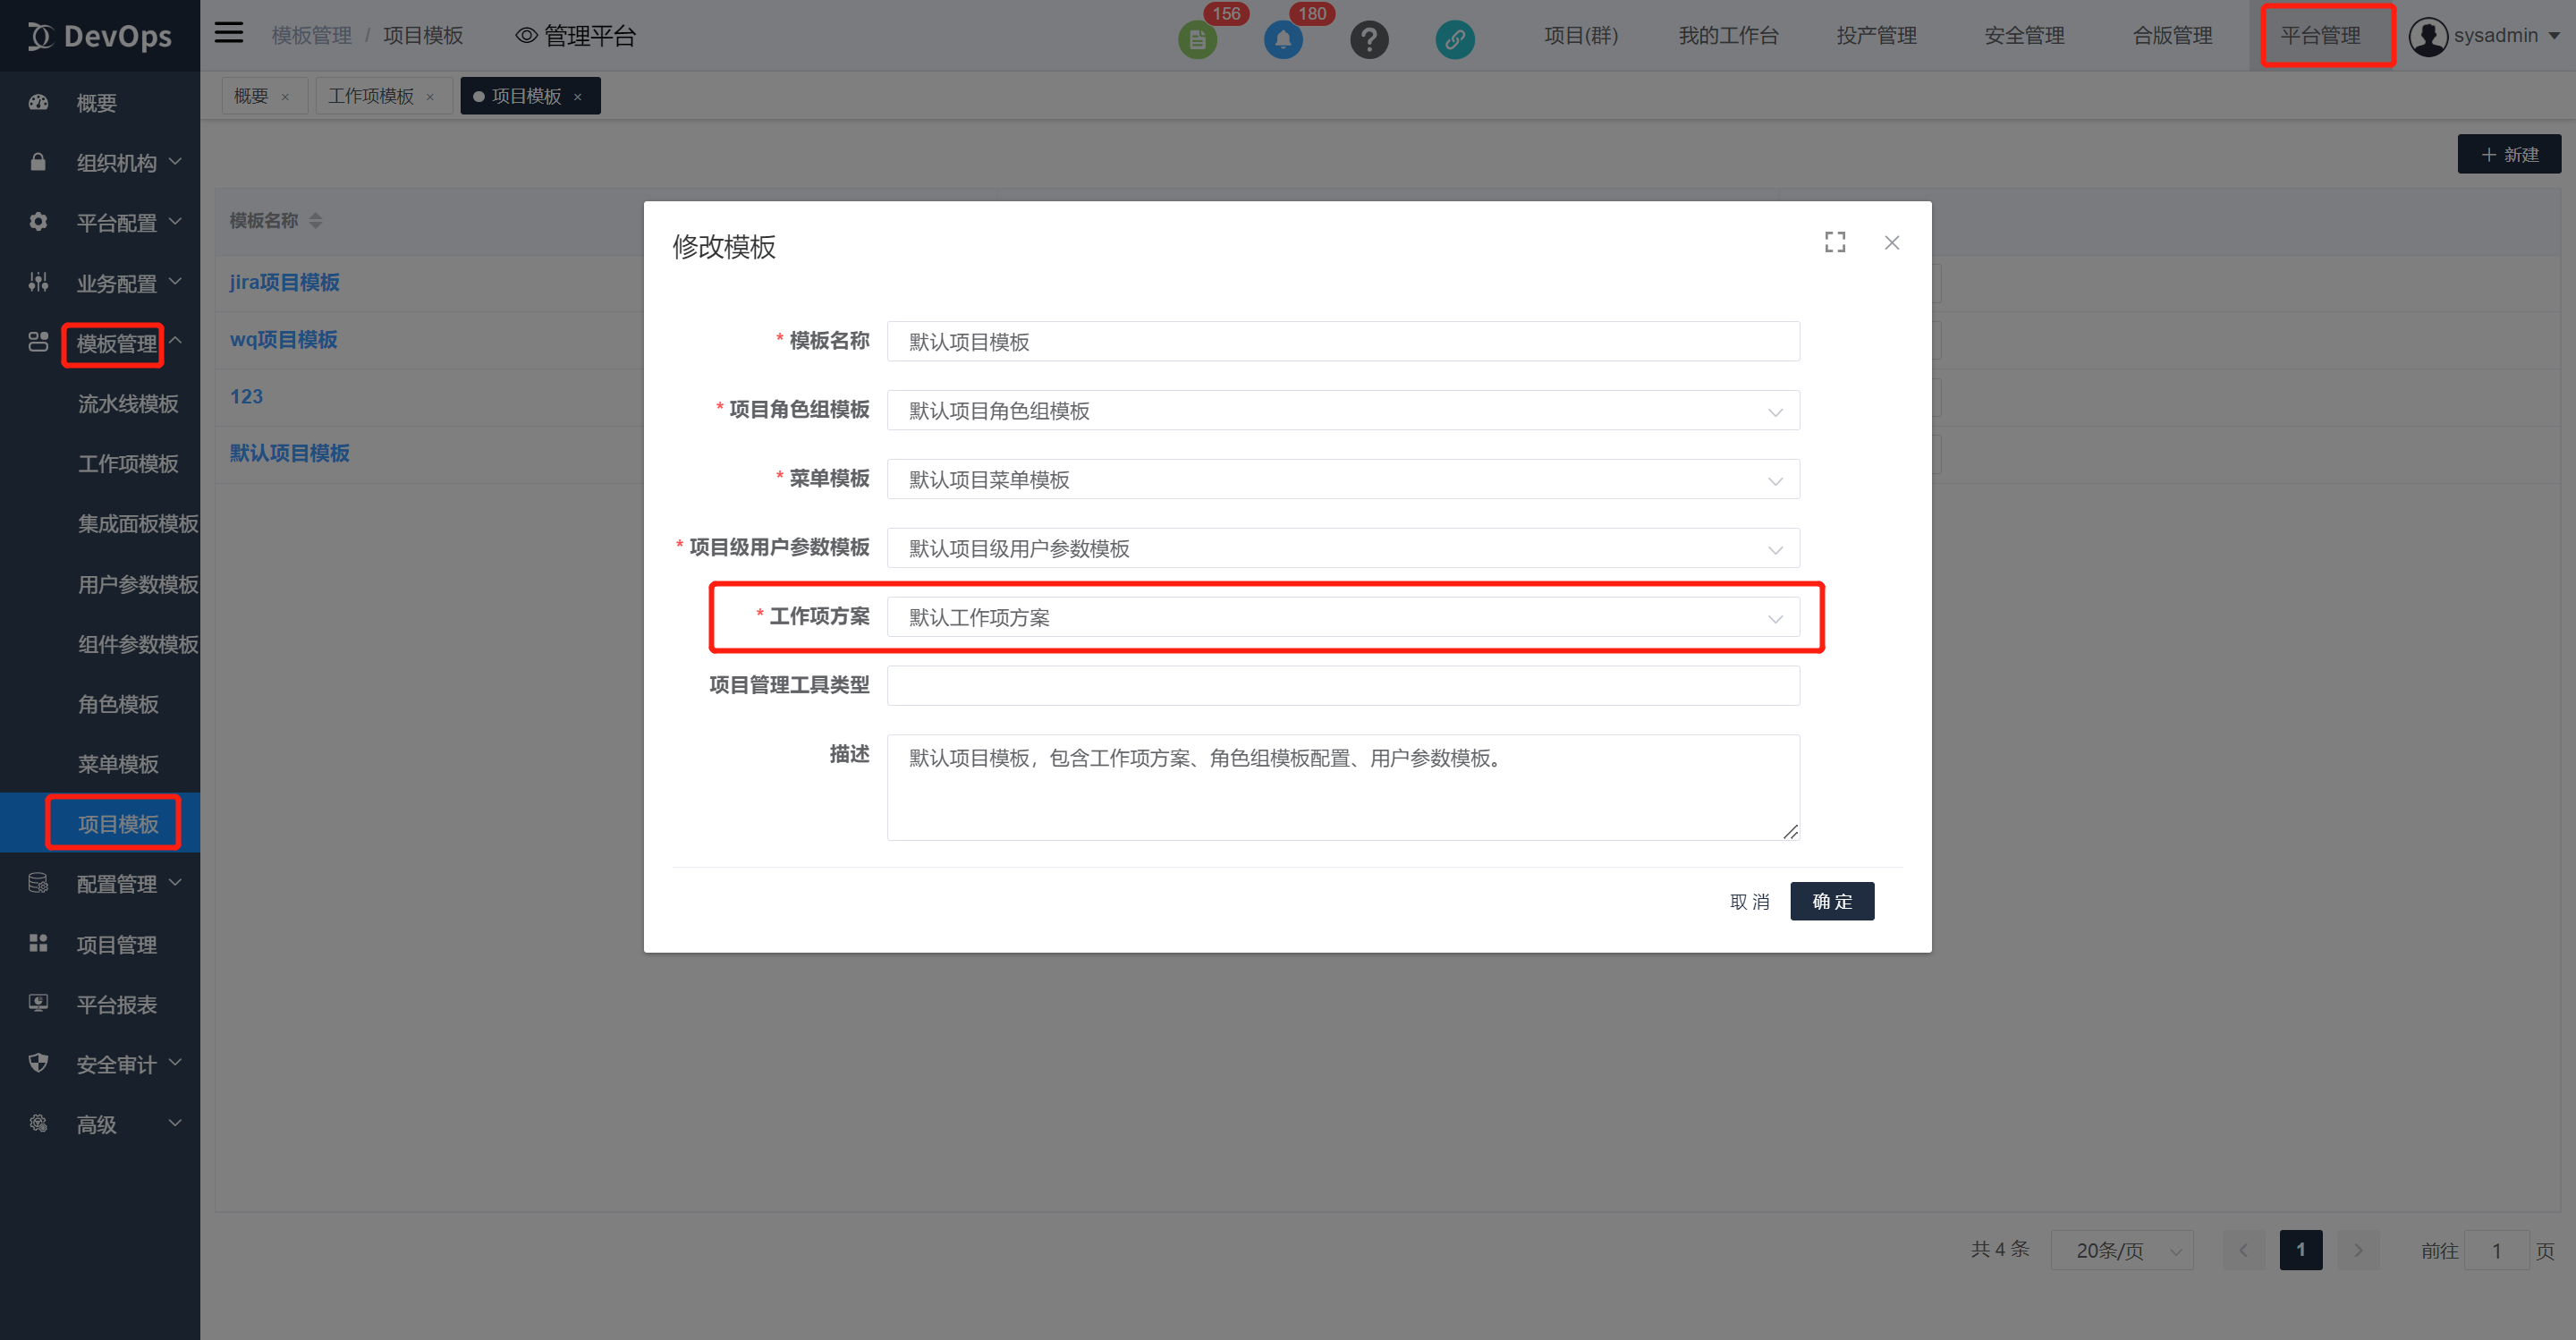The image size is (2576, 1340).
Task: Toggle fullscreen for the 修改模板 dialog
Action: (x=1834, y=242)
